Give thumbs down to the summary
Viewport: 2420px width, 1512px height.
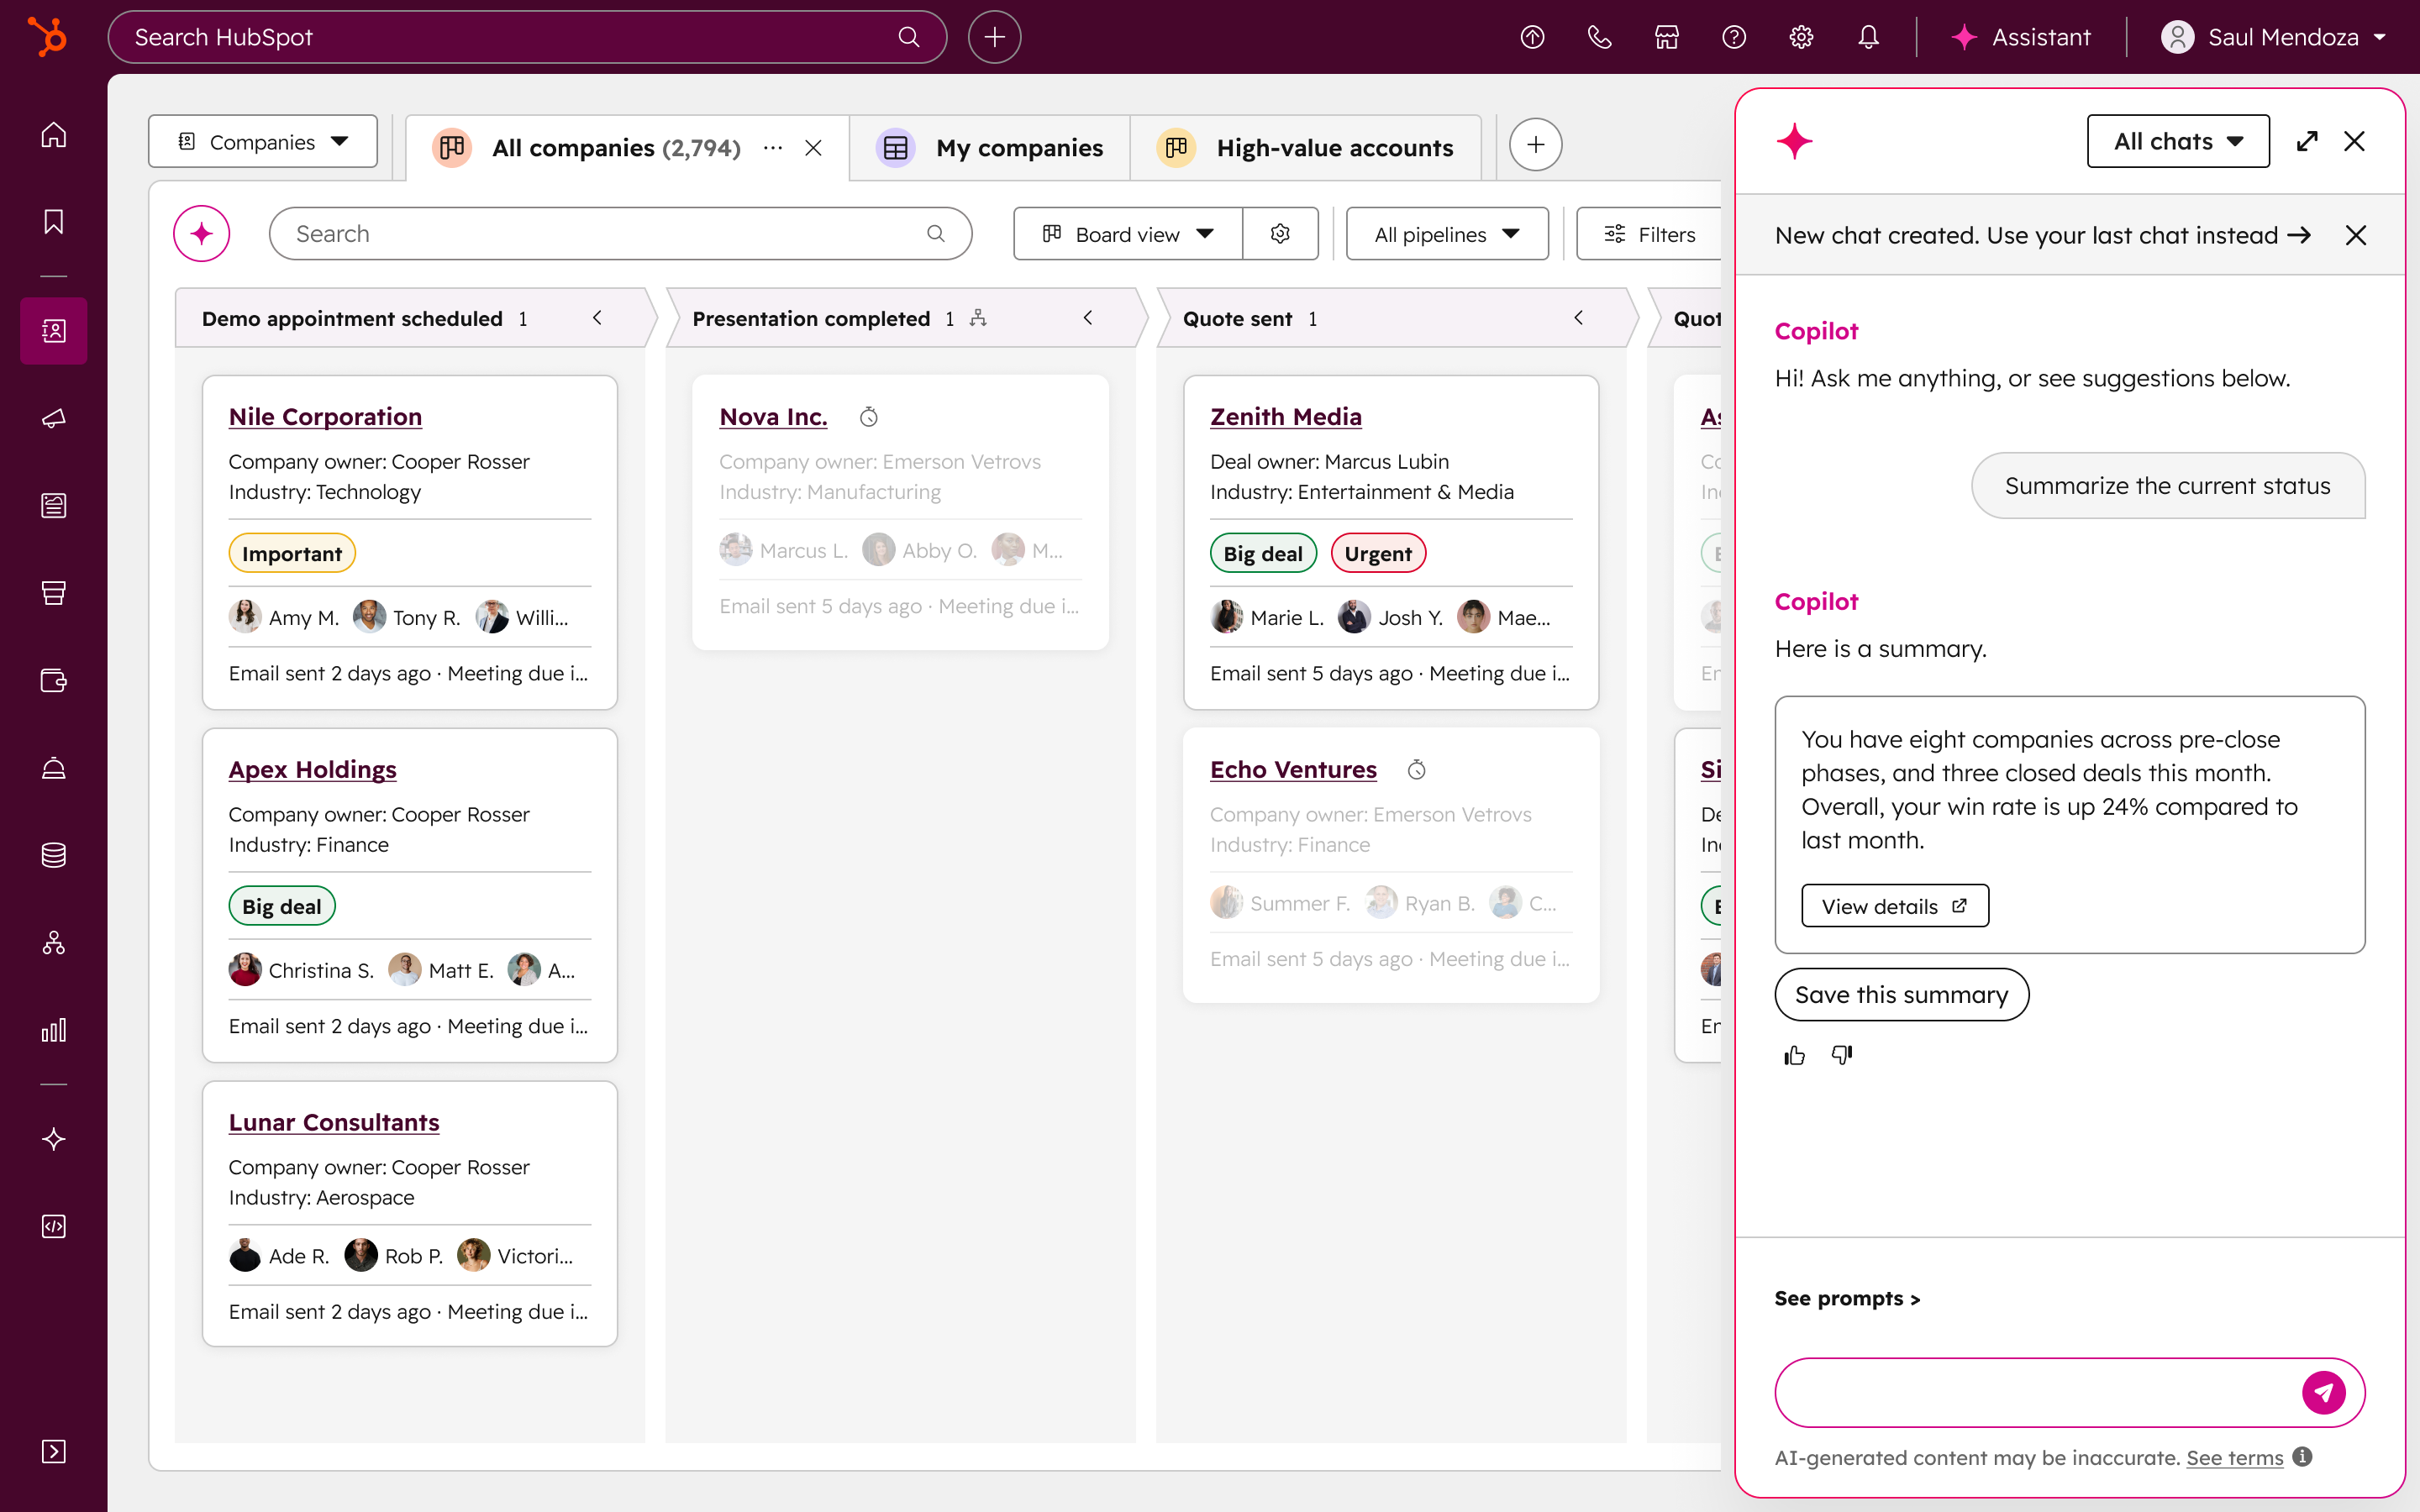coord(1842,1055)
